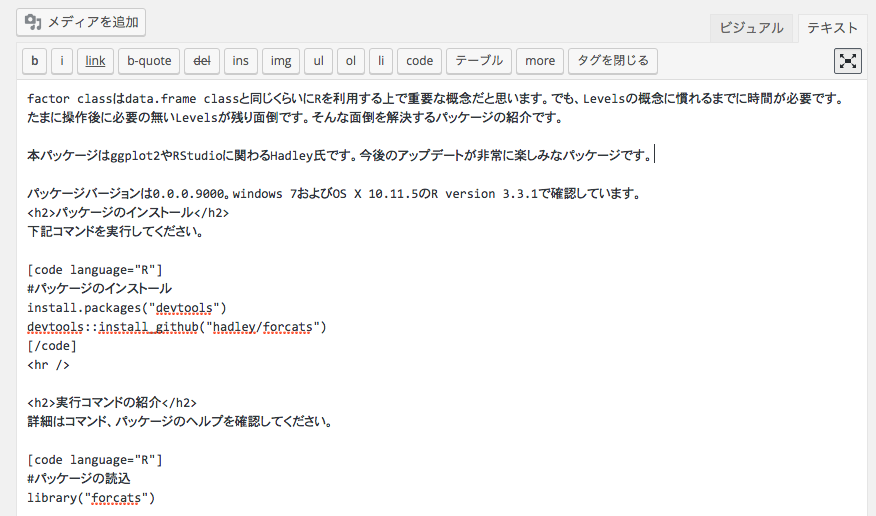Click the <h2>実行コマンドの紹介</h2> line
Viewport: 876px width, 516px height.
112,403
